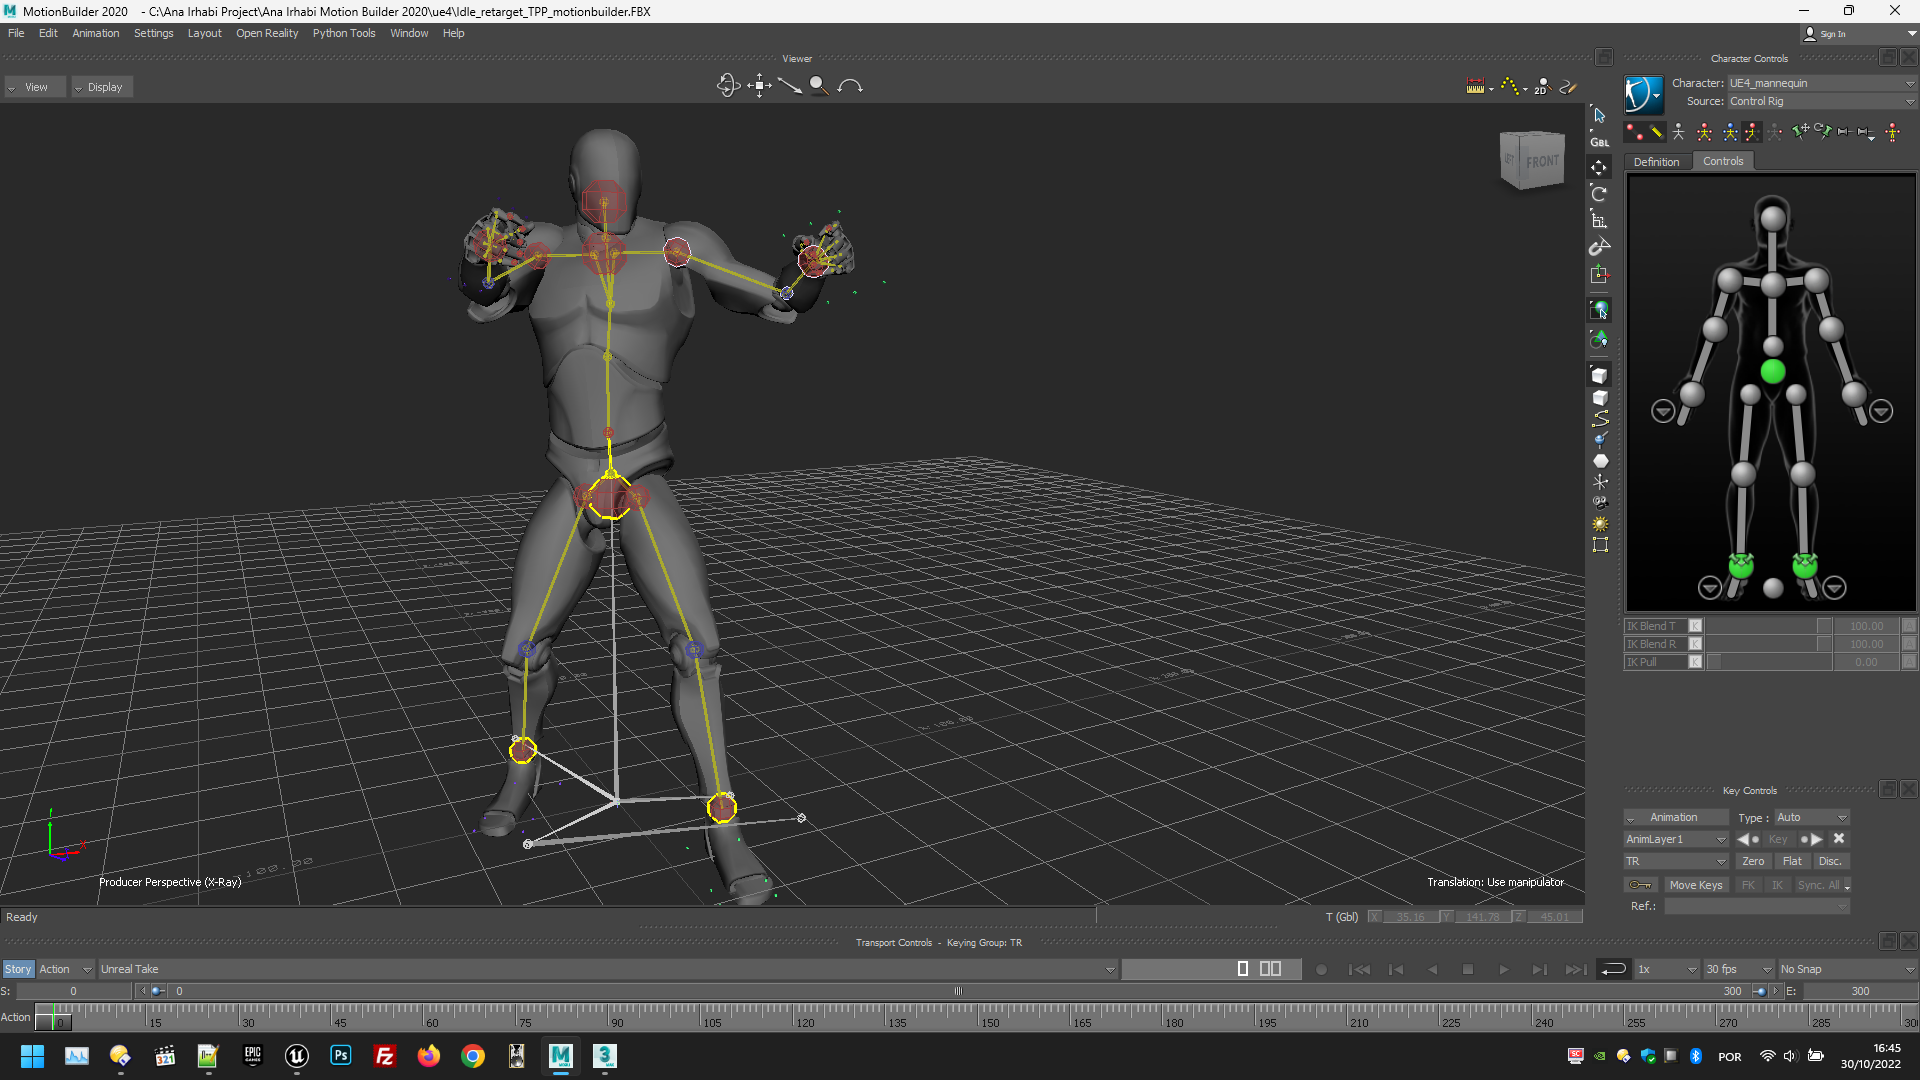This screenshot has height=1080, width=1920.
Task: Activate the Translate tool in side toolbar
Action: pyautogui.click(x=1599, y=167)
